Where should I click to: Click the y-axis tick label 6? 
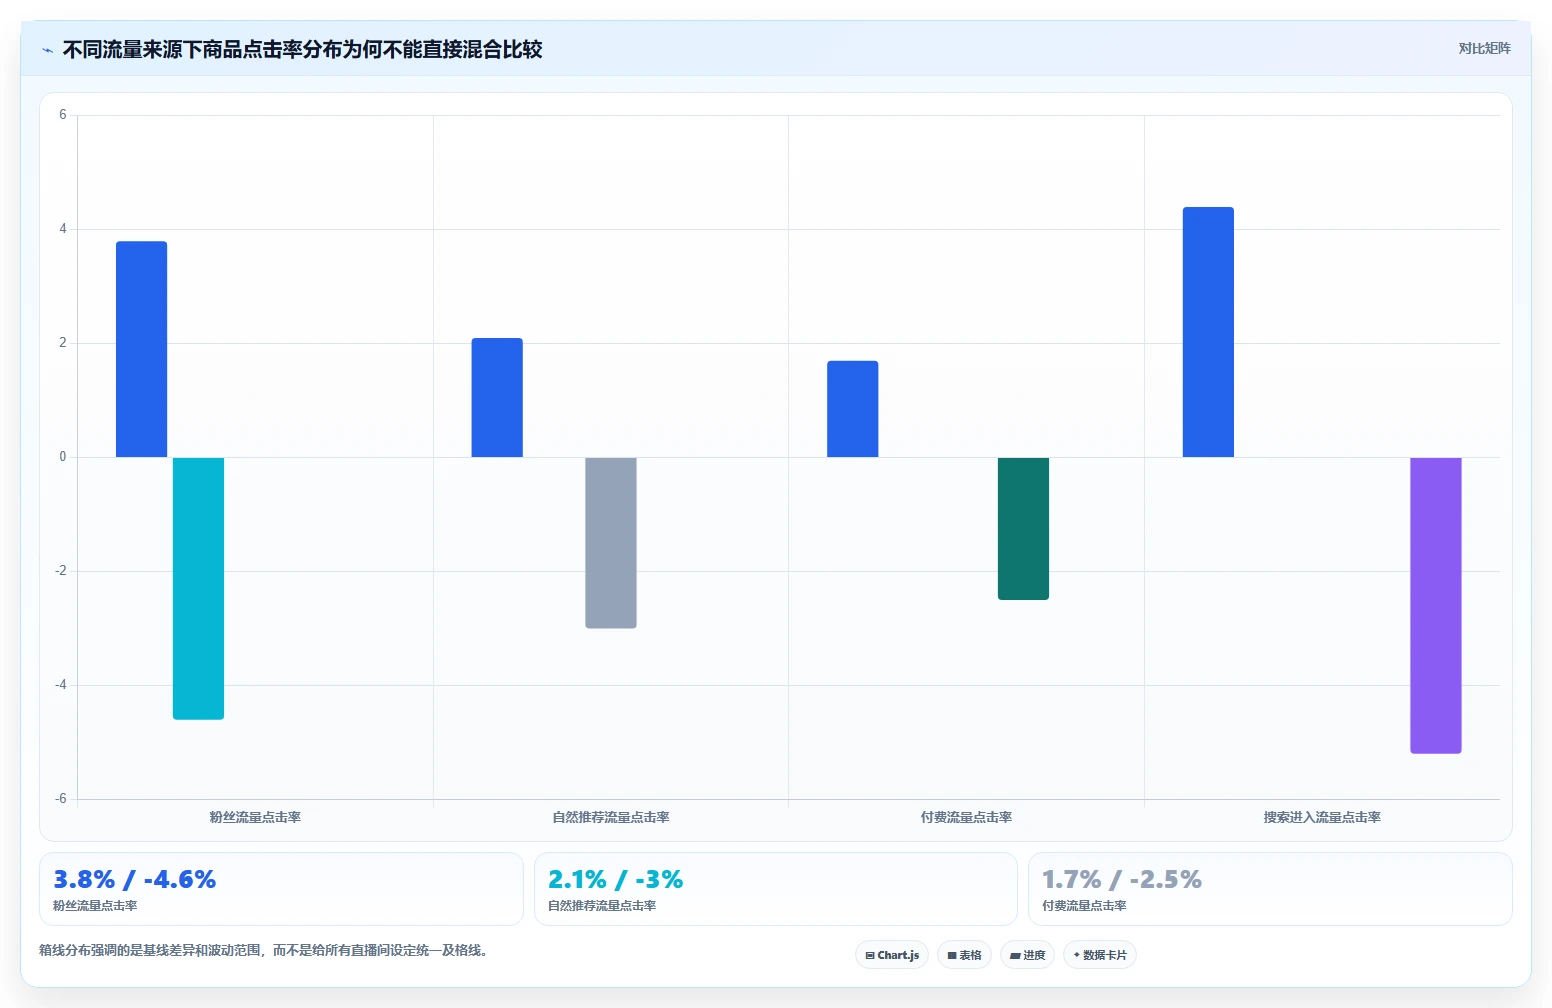[63, 115]
